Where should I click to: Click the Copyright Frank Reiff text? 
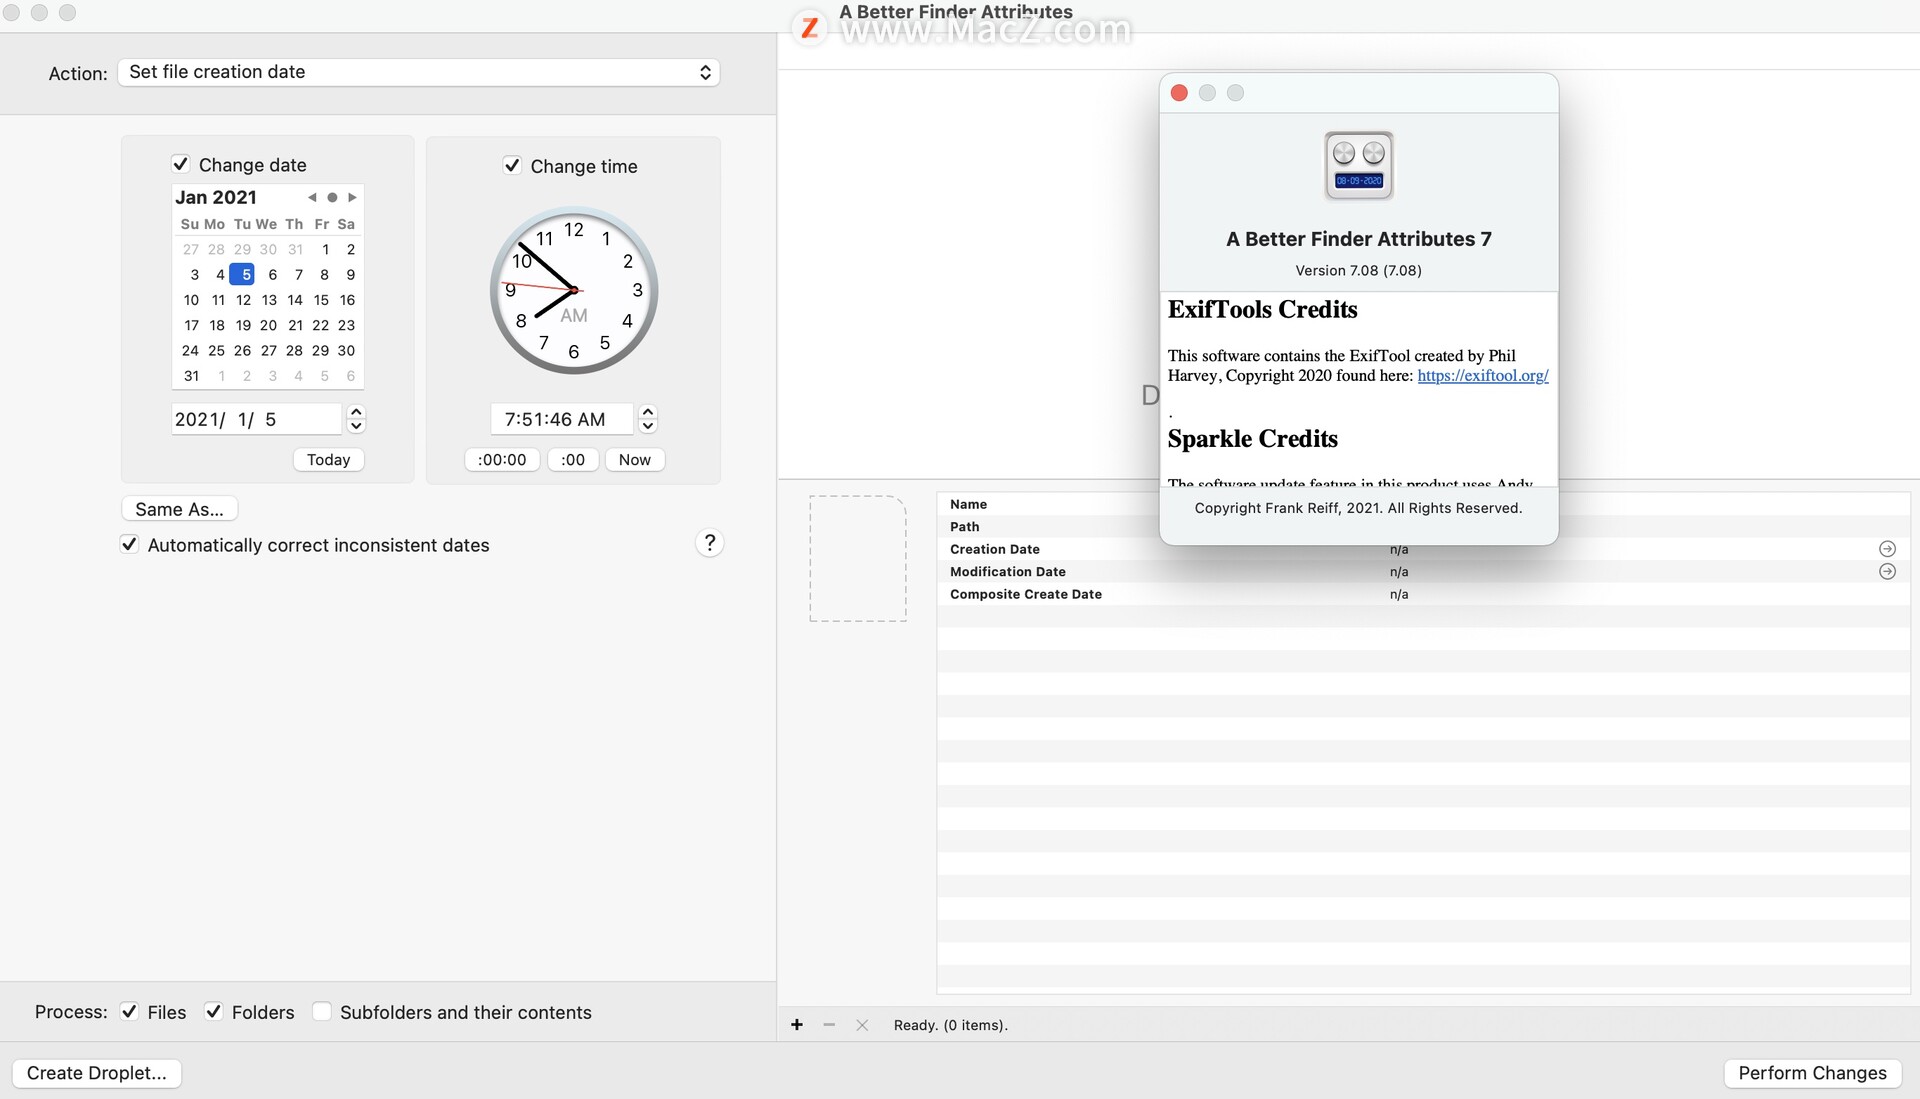[1358, 508]
